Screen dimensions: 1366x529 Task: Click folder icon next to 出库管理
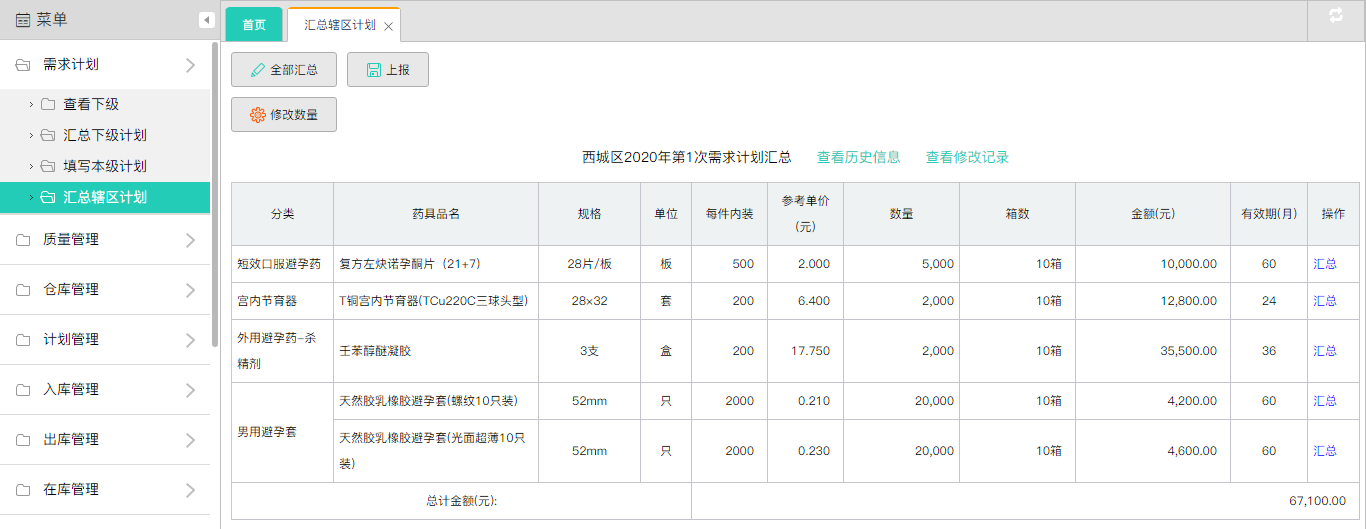pyautogui.click(x=23, y=440)
